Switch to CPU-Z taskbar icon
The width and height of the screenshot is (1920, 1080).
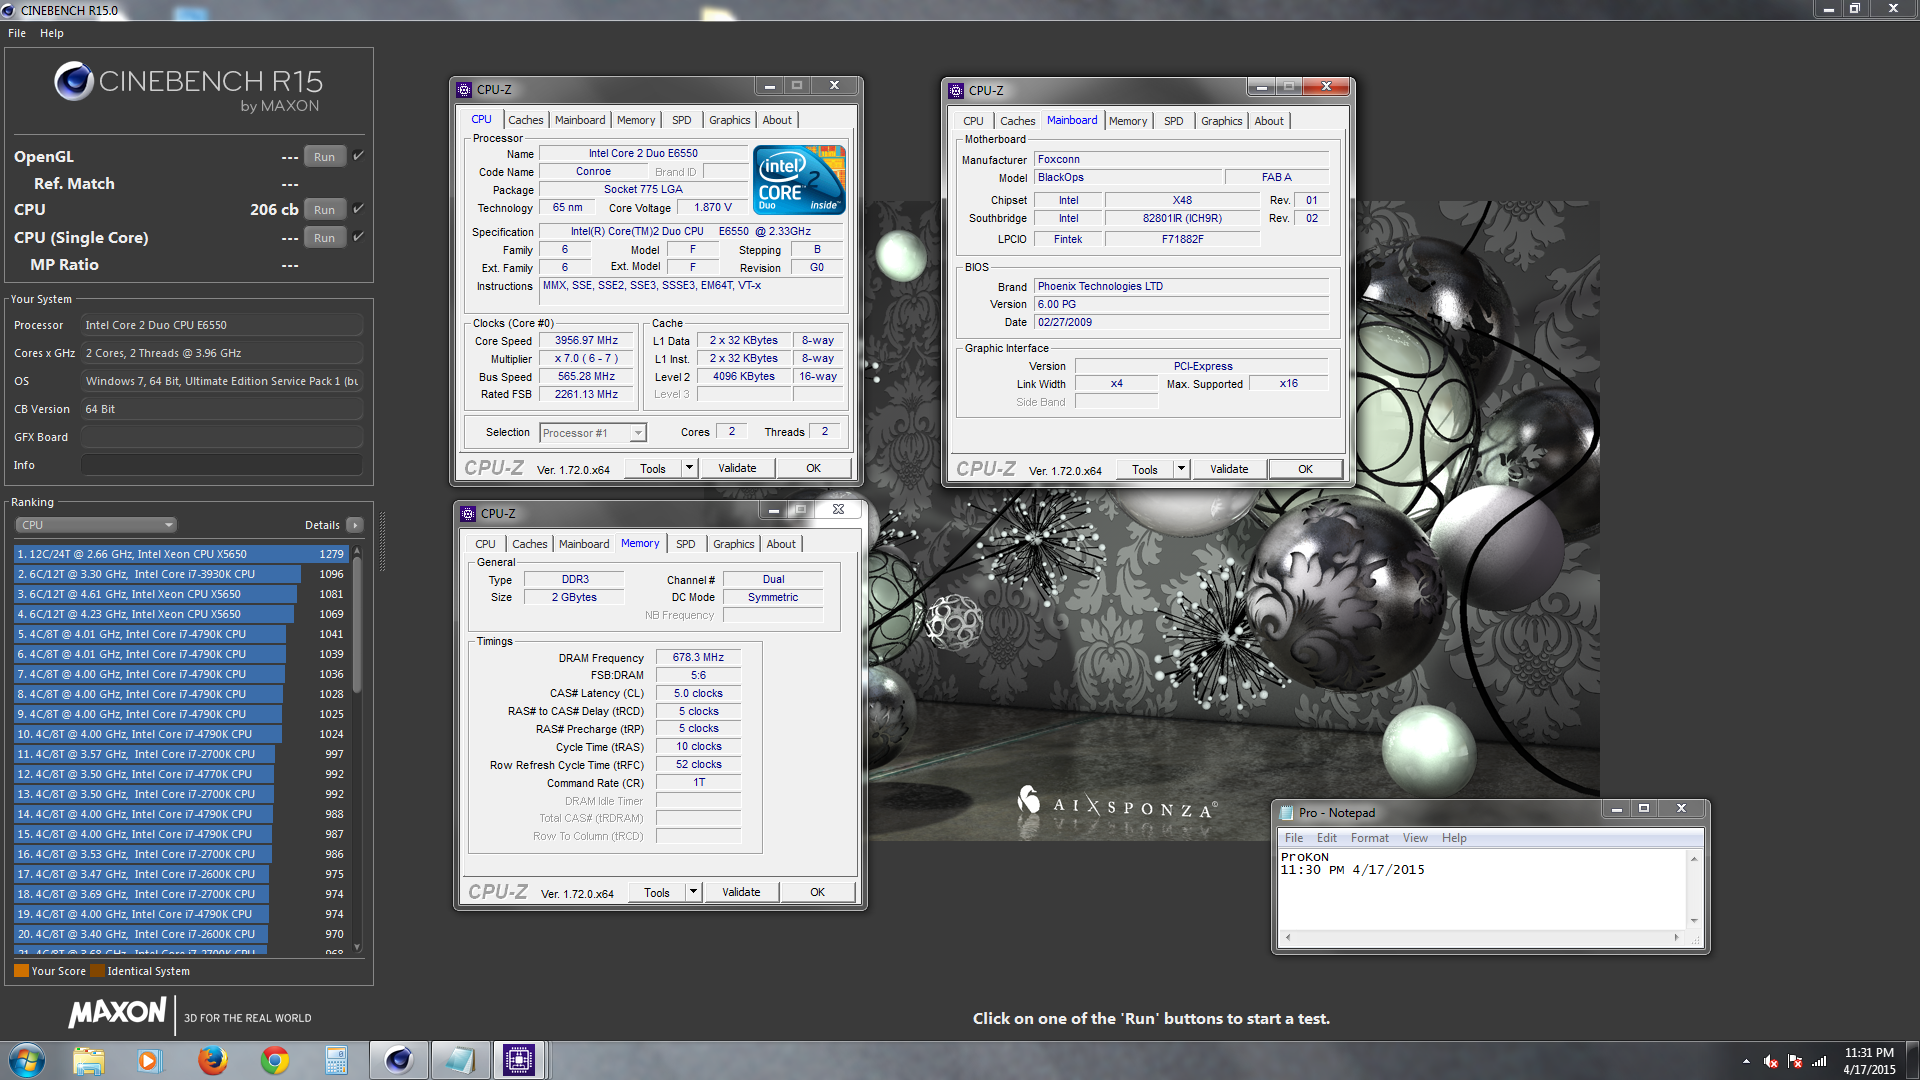coord(519,1060)
